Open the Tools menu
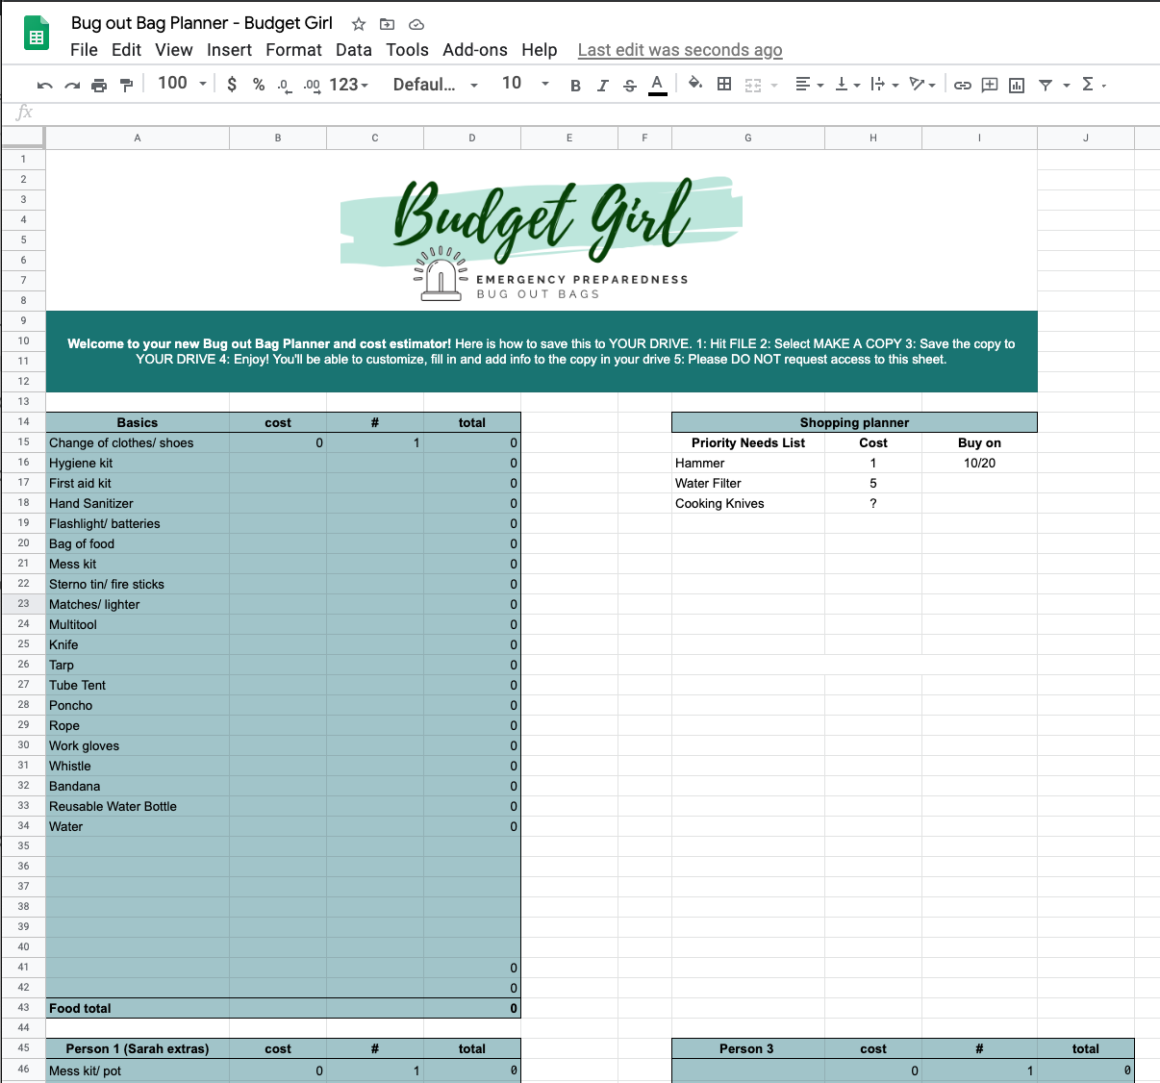Image resolution: width=1160 pixels, height=1083 pixels. (x=407, y=50)
